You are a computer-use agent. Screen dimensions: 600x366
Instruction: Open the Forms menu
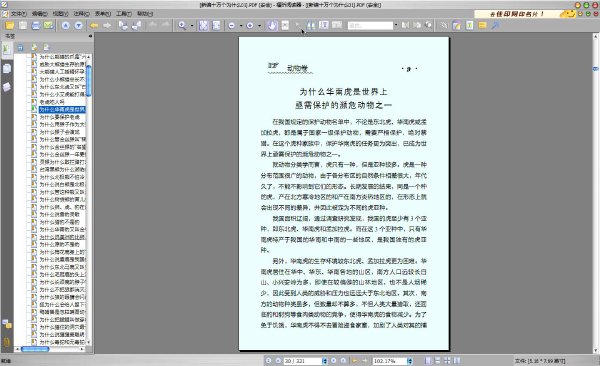(103, 14)
